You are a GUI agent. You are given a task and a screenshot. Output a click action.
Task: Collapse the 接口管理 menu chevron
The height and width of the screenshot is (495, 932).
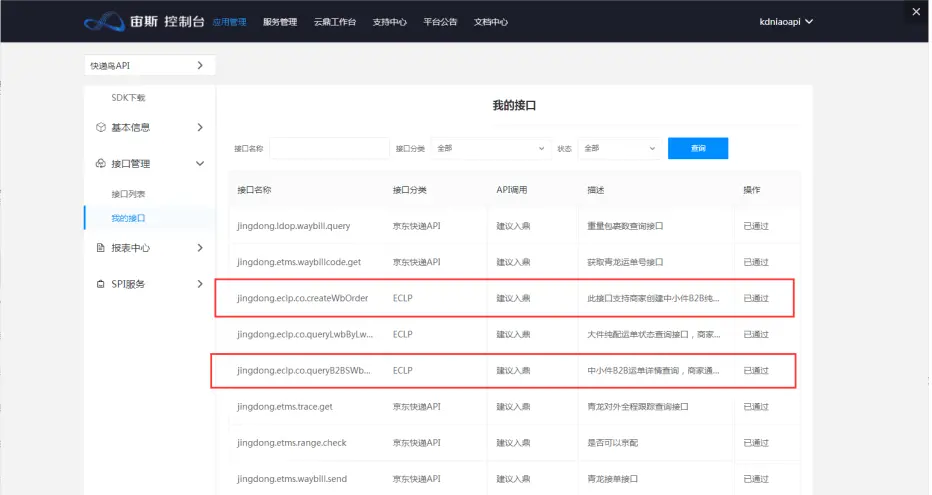click(x=200, y=163)
